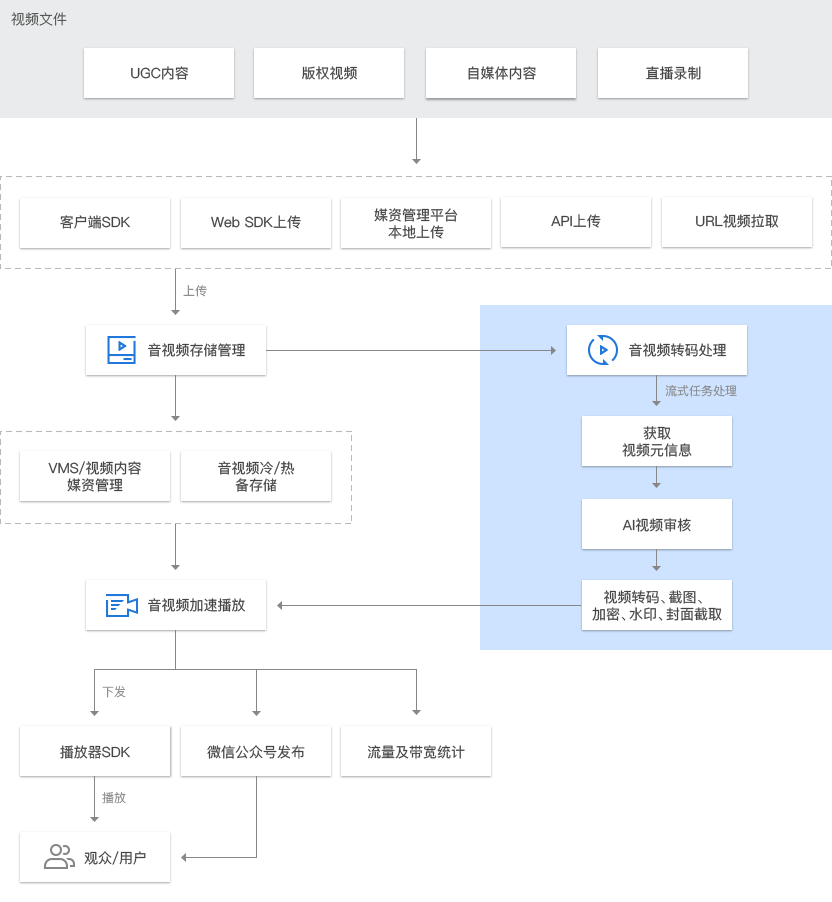Click the 流式任务处理 label
The height and width of the screenshot is (902, 832).
(701, 391)
